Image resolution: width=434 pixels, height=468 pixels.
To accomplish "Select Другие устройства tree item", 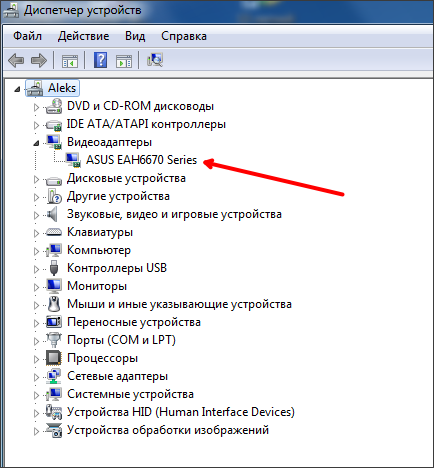I will (x=118, y=196).
